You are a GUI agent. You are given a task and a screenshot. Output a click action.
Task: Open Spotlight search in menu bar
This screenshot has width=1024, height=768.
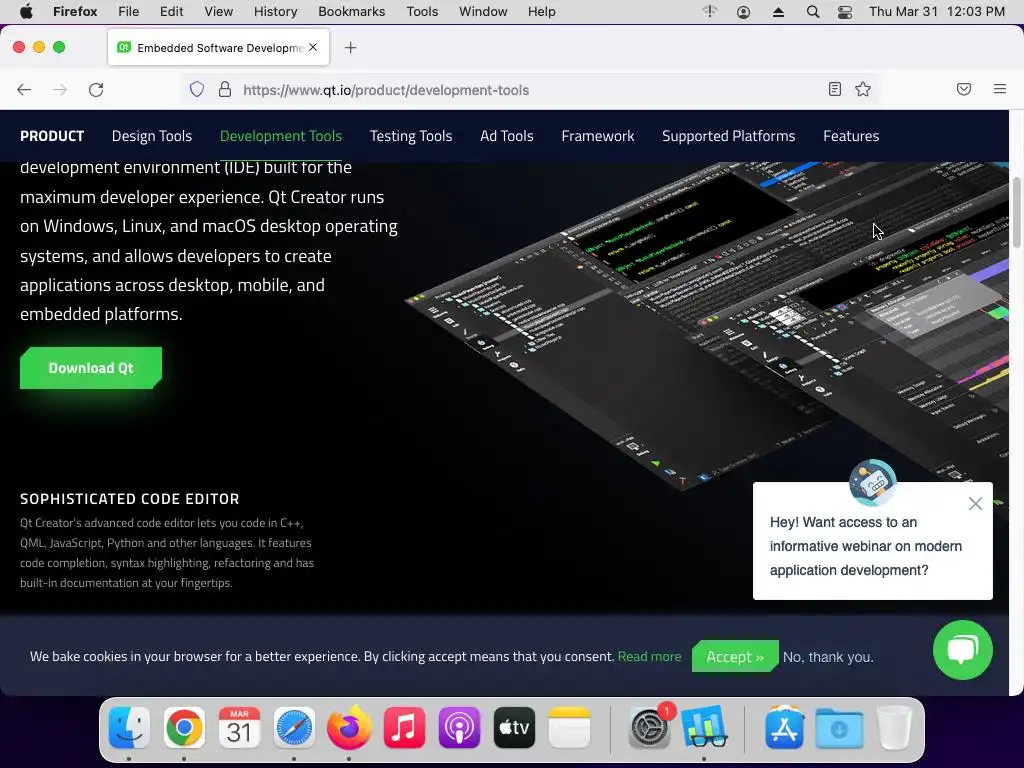813,12
